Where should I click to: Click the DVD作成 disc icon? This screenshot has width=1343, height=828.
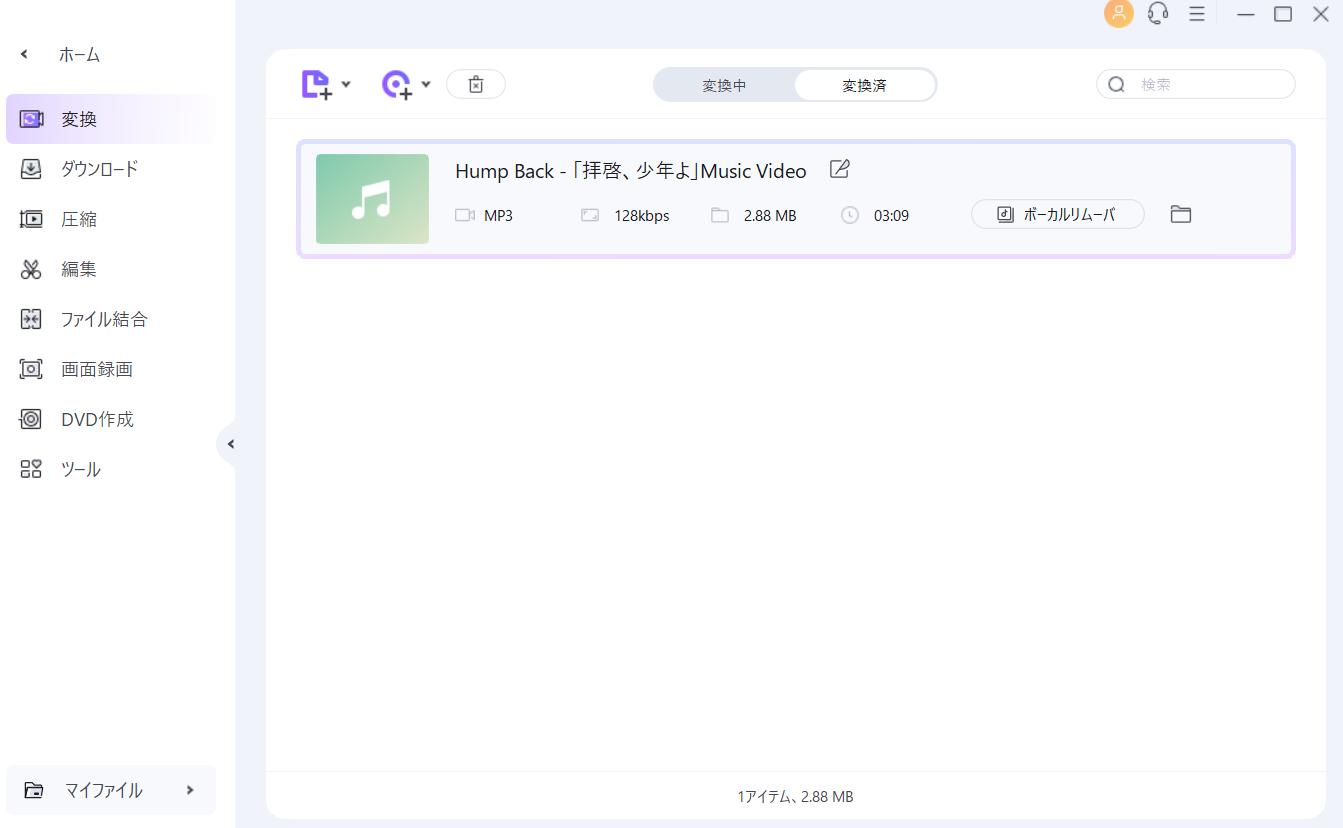click(x=31, y=419)
